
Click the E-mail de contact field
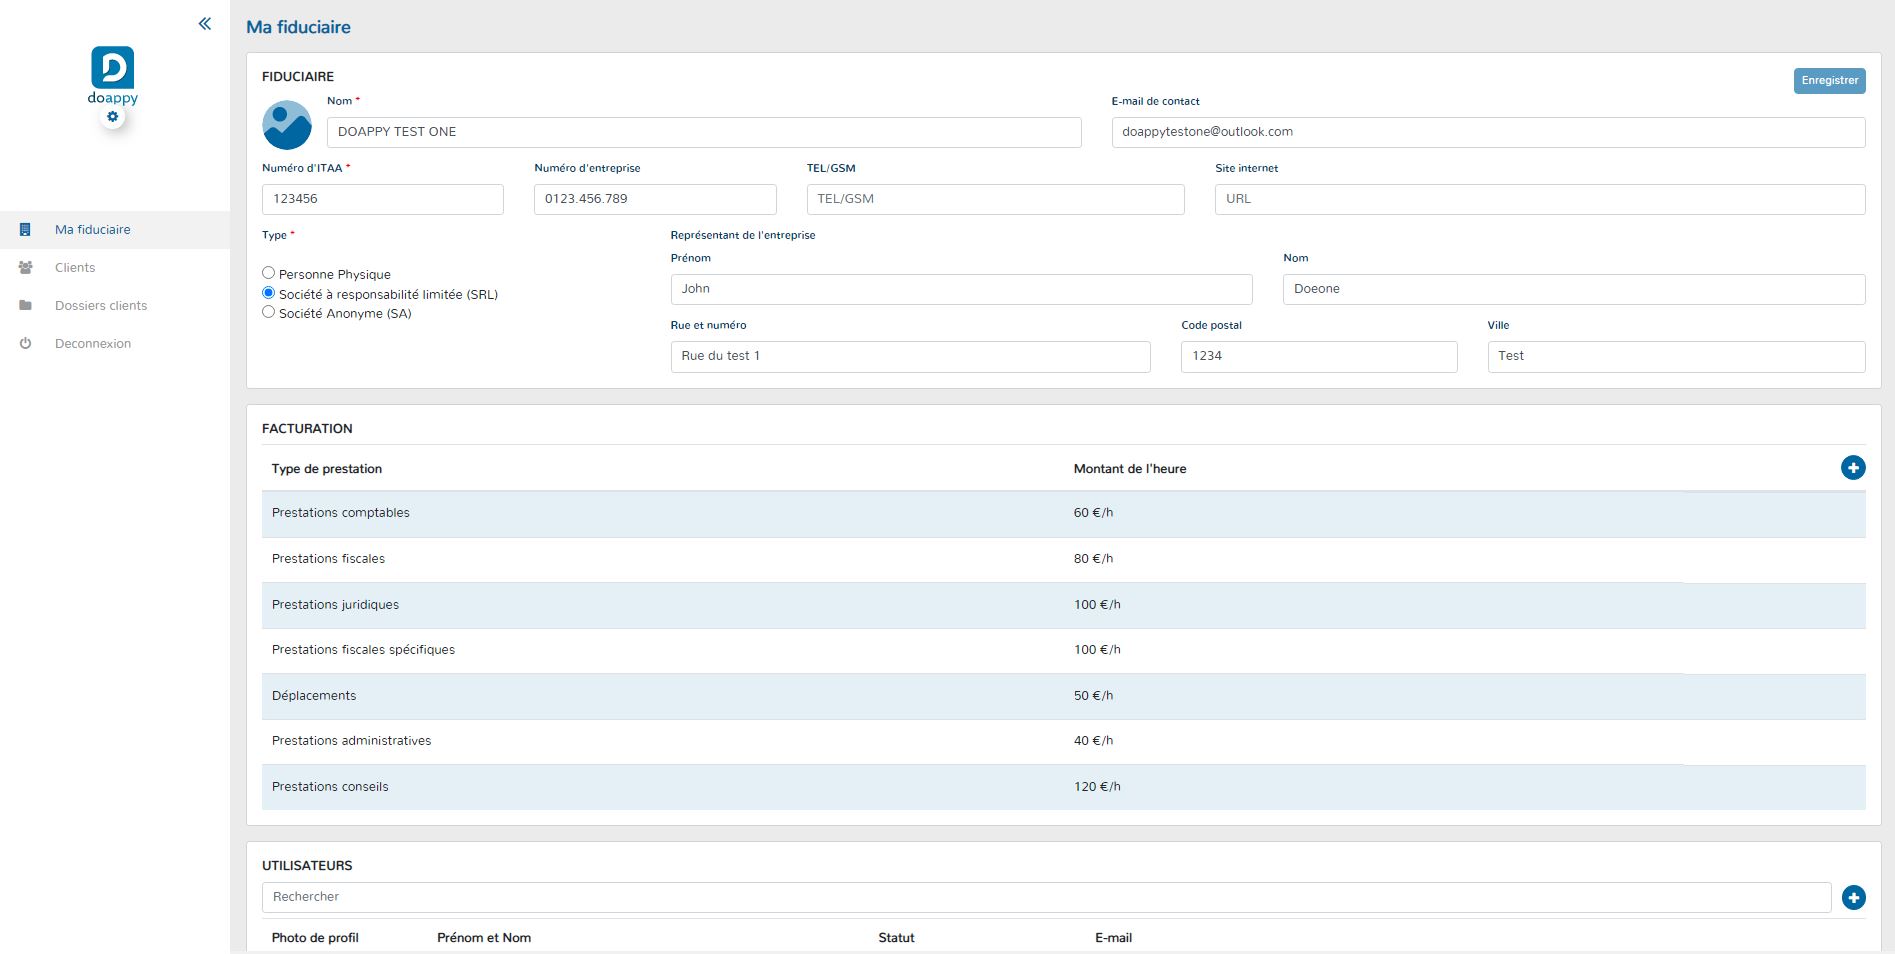pos(1488,132)
